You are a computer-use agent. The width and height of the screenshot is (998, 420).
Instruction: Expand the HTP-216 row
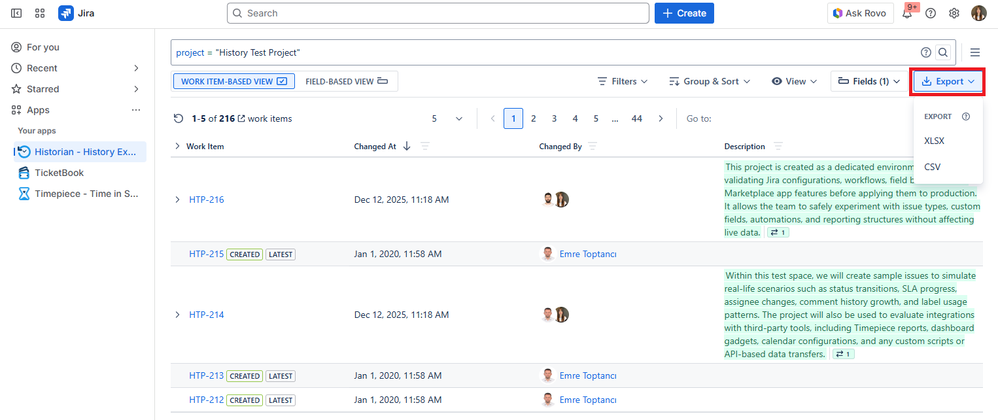(x=178, y=200)
